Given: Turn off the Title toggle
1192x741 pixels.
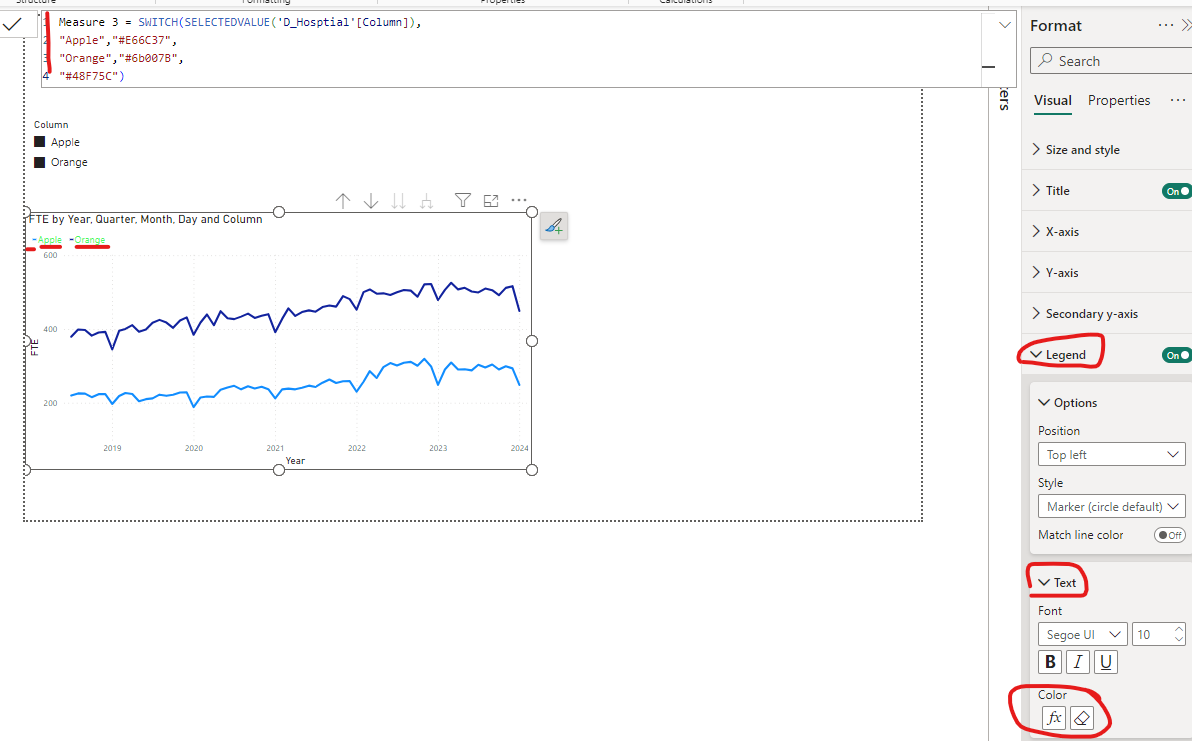Looking at the screenshot, I should point(1177,191).
